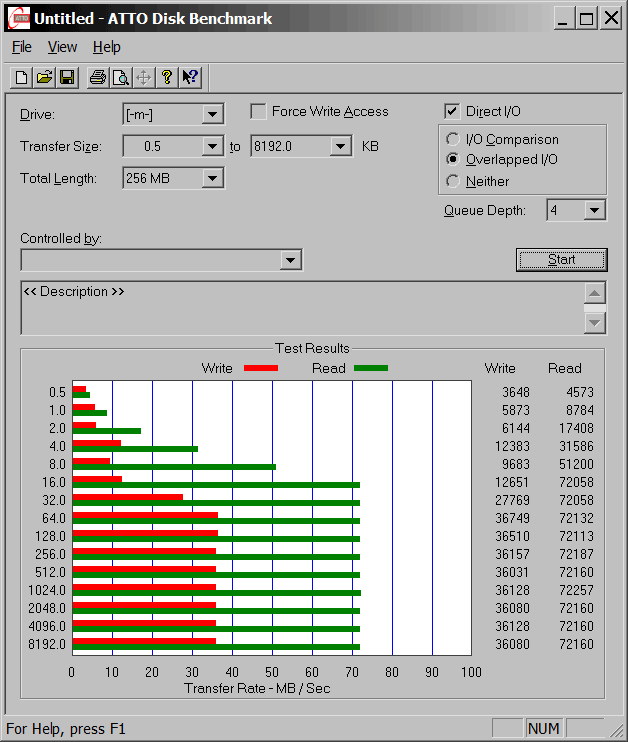Expand the Drive dropdown list
Viewport: 628px width, 742px height.
point(212,115)
